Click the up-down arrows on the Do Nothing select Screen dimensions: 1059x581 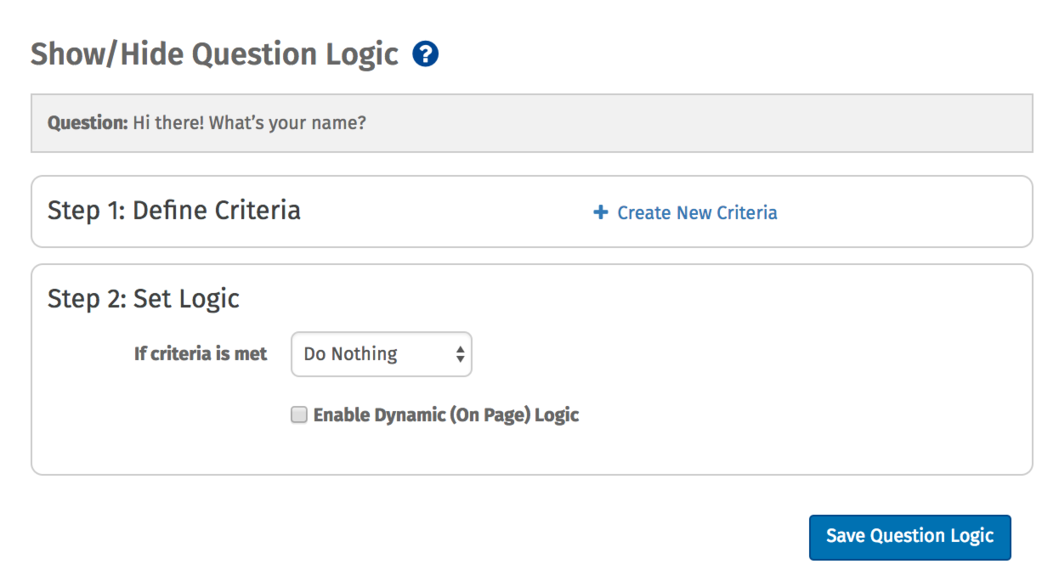[x=460, y=354]
